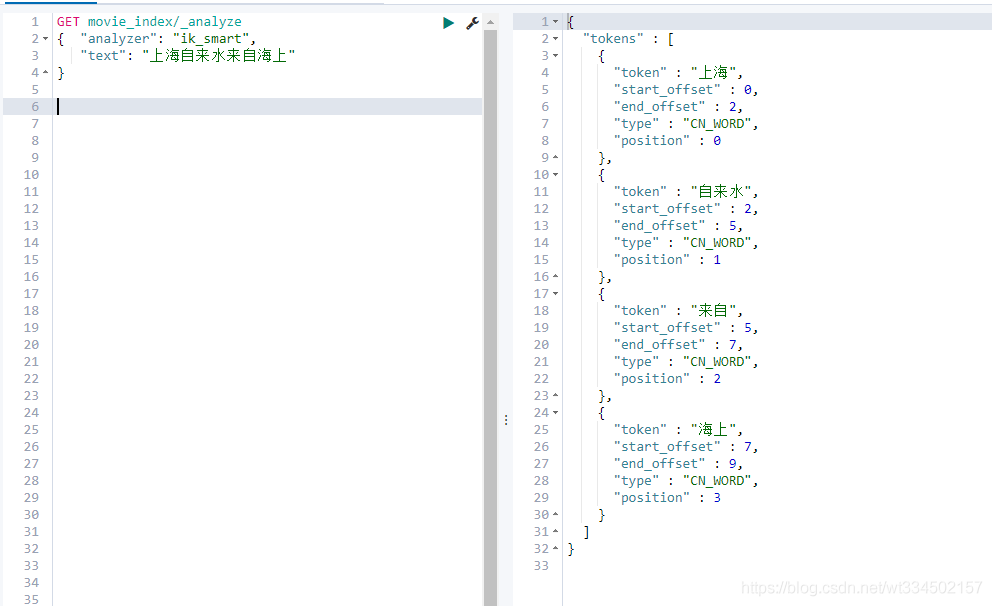Toggle fold marker at response line 9

[555, 158]
